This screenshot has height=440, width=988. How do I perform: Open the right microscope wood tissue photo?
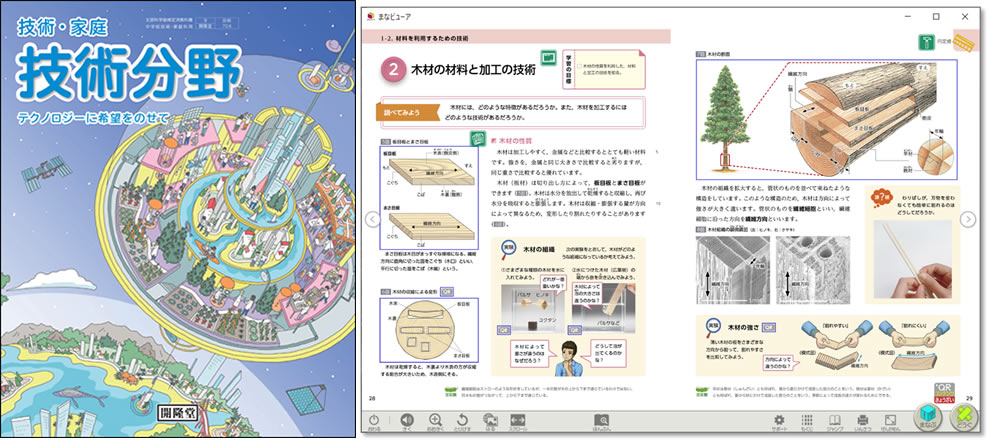pyautogui.click(x=813, y=270)
